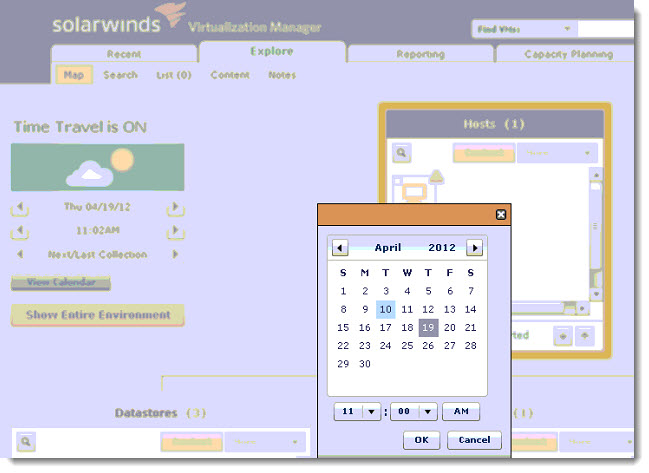Open the hour dropdown showing 11
The height and width of the screenshot is (473, 649).
357,411
